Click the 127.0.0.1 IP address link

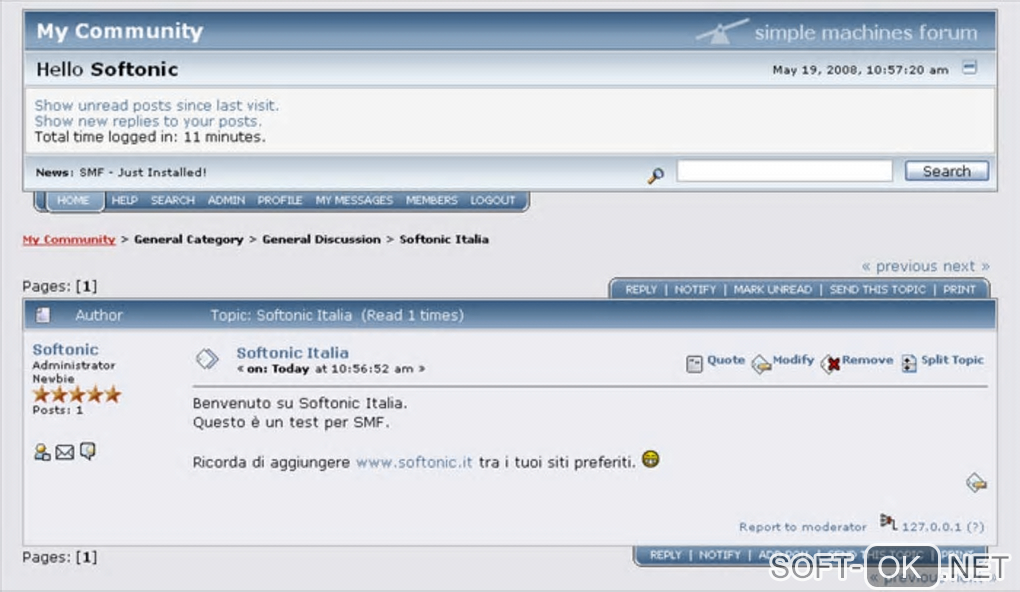932,527
